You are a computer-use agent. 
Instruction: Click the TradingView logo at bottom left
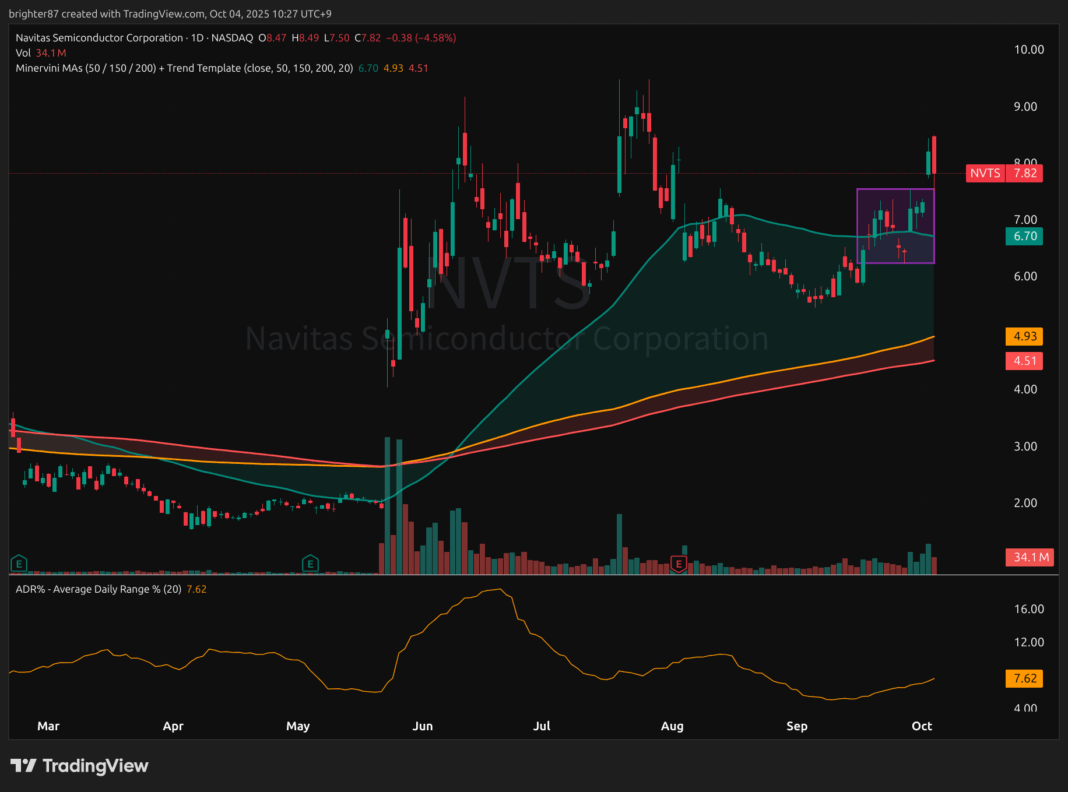point(79,766)
